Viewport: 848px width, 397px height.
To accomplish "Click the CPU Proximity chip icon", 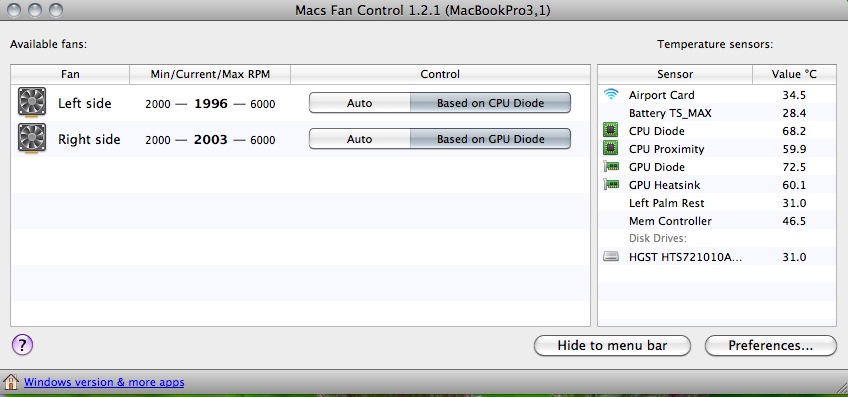I will pos(611,148).
